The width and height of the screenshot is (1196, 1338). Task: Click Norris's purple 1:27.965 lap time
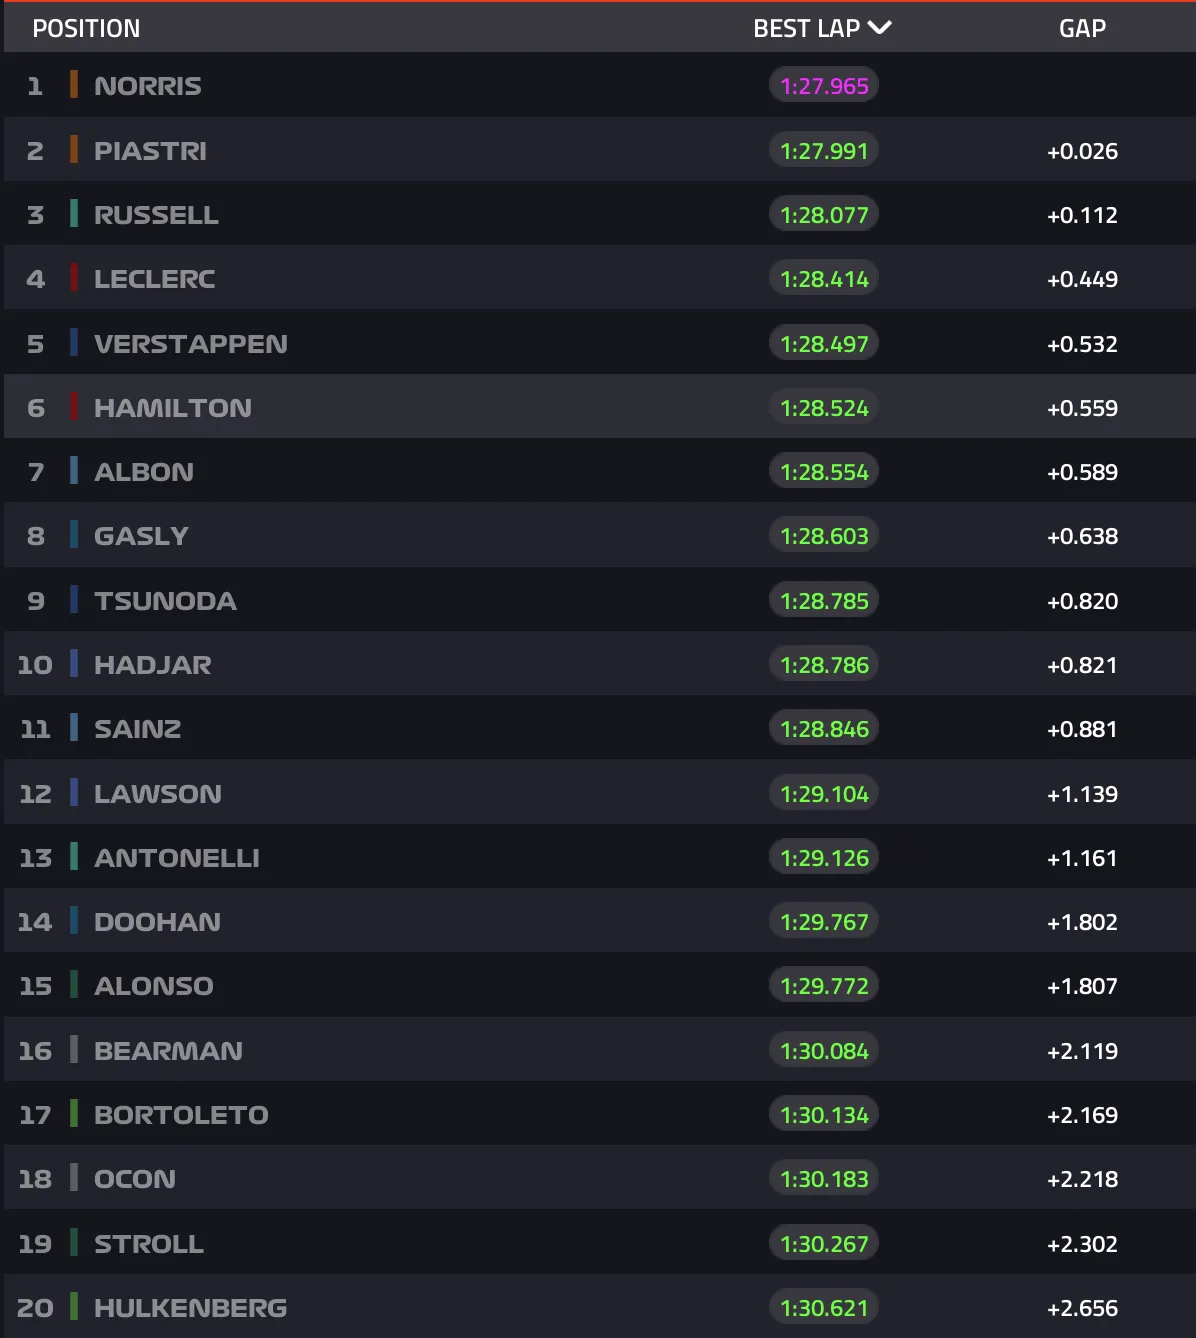pyautogui.click(x=824, y=86)
